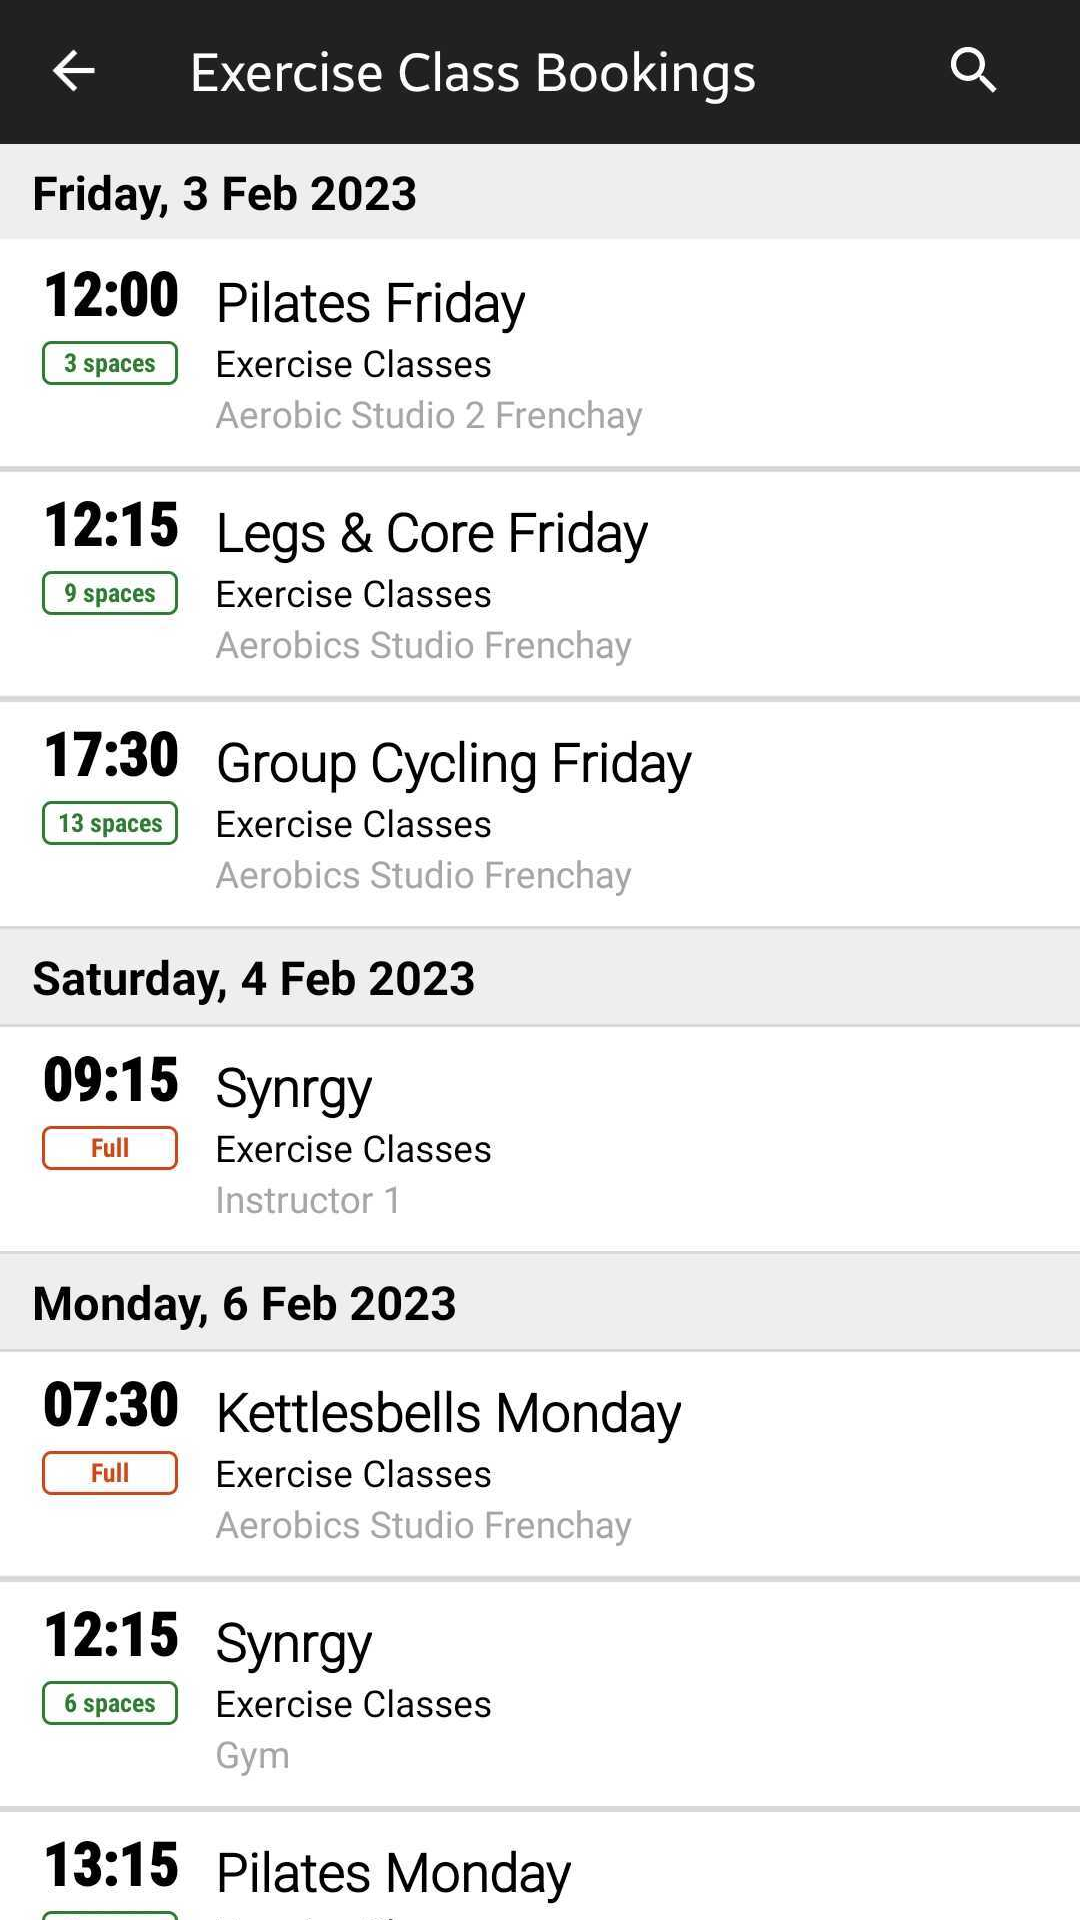Viewport: 1080px width, 1920px height.
Task: Select the Monday 12:15 Synrgy class
Action: (294, 1643)
